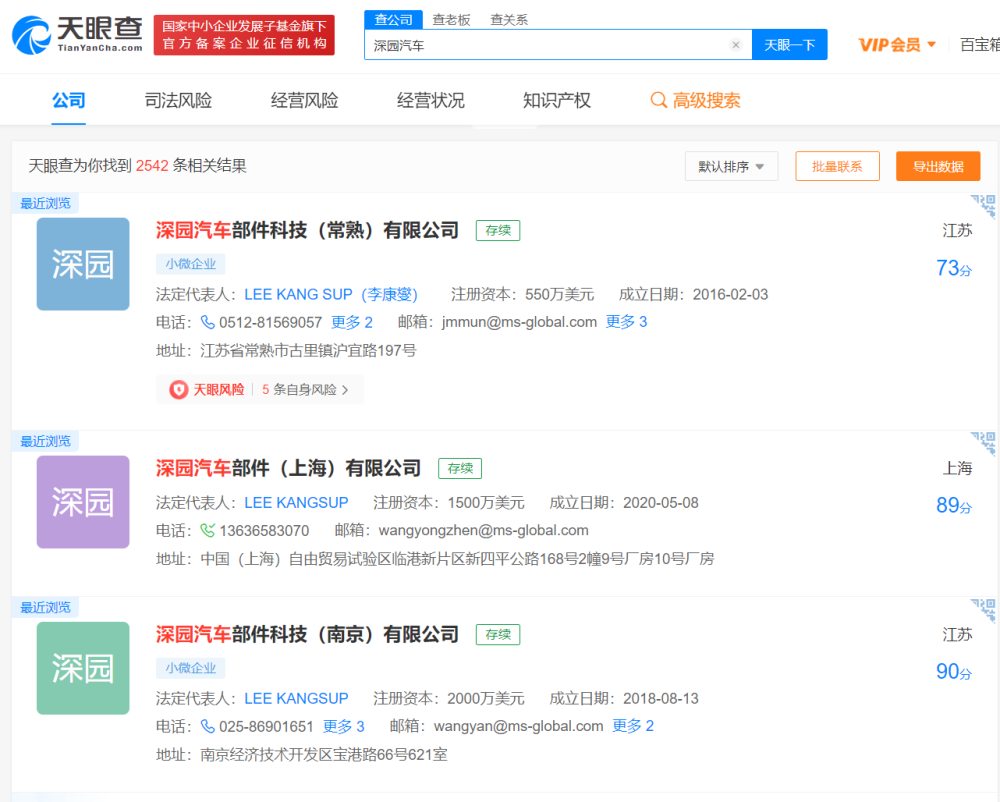Open the TianYanCha logo homepage
This screenshot has height=802, width=1000.
pyautogui.click(x=77, y=35)
